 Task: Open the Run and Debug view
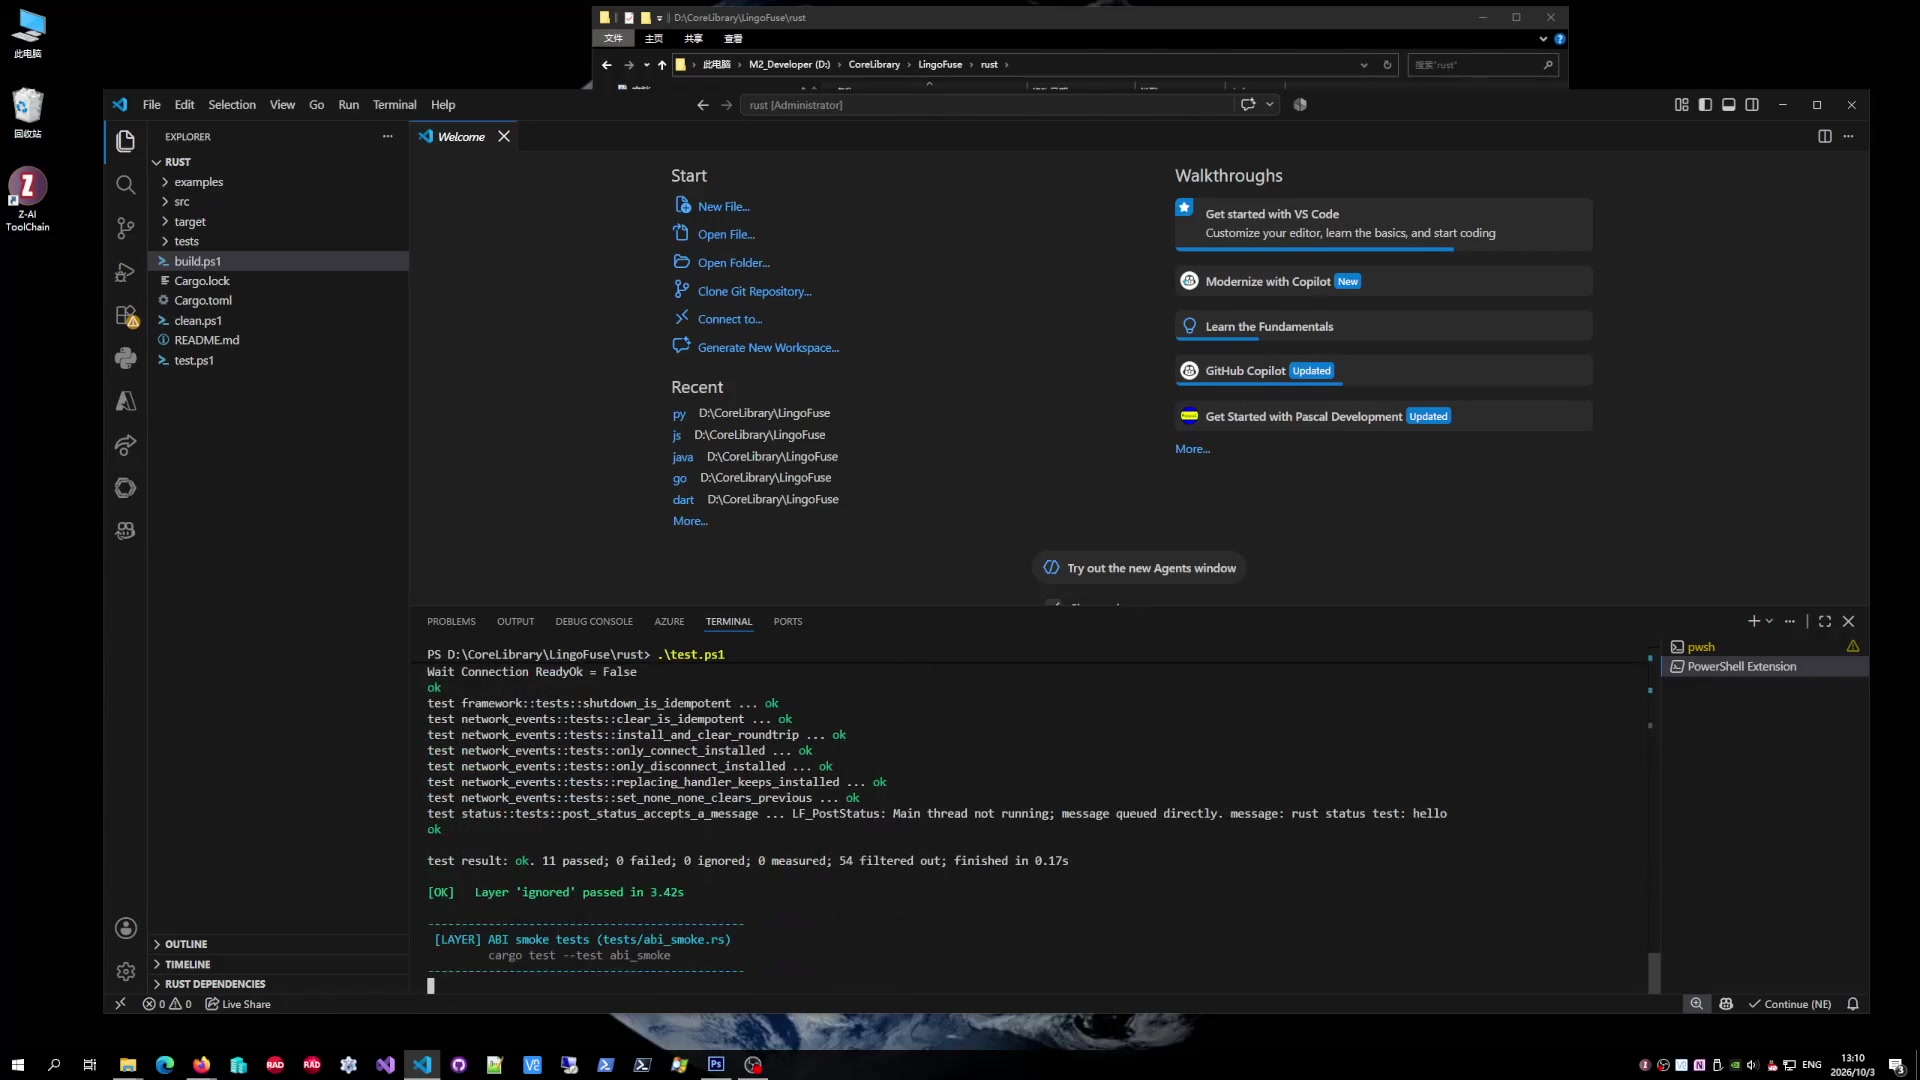(125, 272)
